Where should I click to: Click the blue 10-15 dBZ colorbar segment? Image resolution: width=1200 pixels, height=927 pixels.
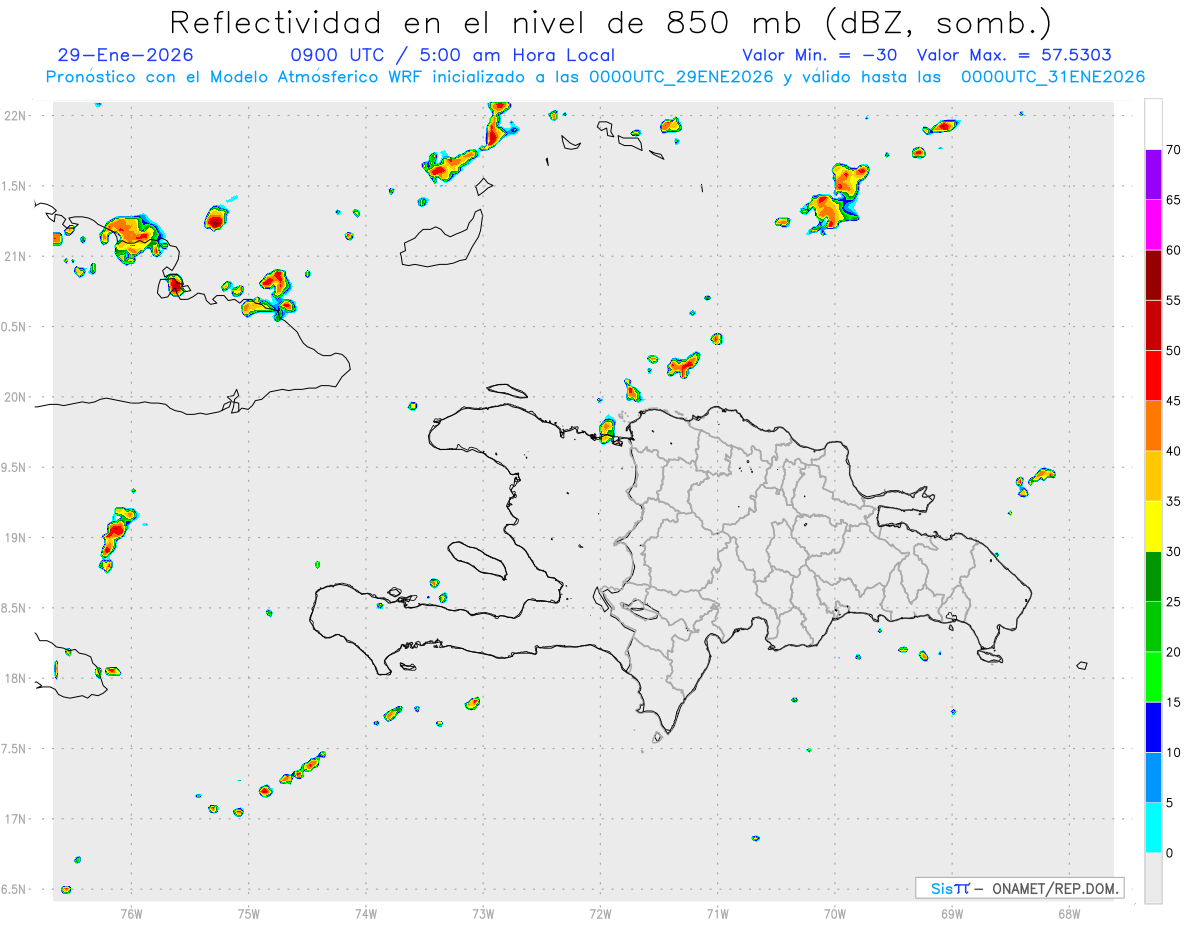click(1153, 727)
